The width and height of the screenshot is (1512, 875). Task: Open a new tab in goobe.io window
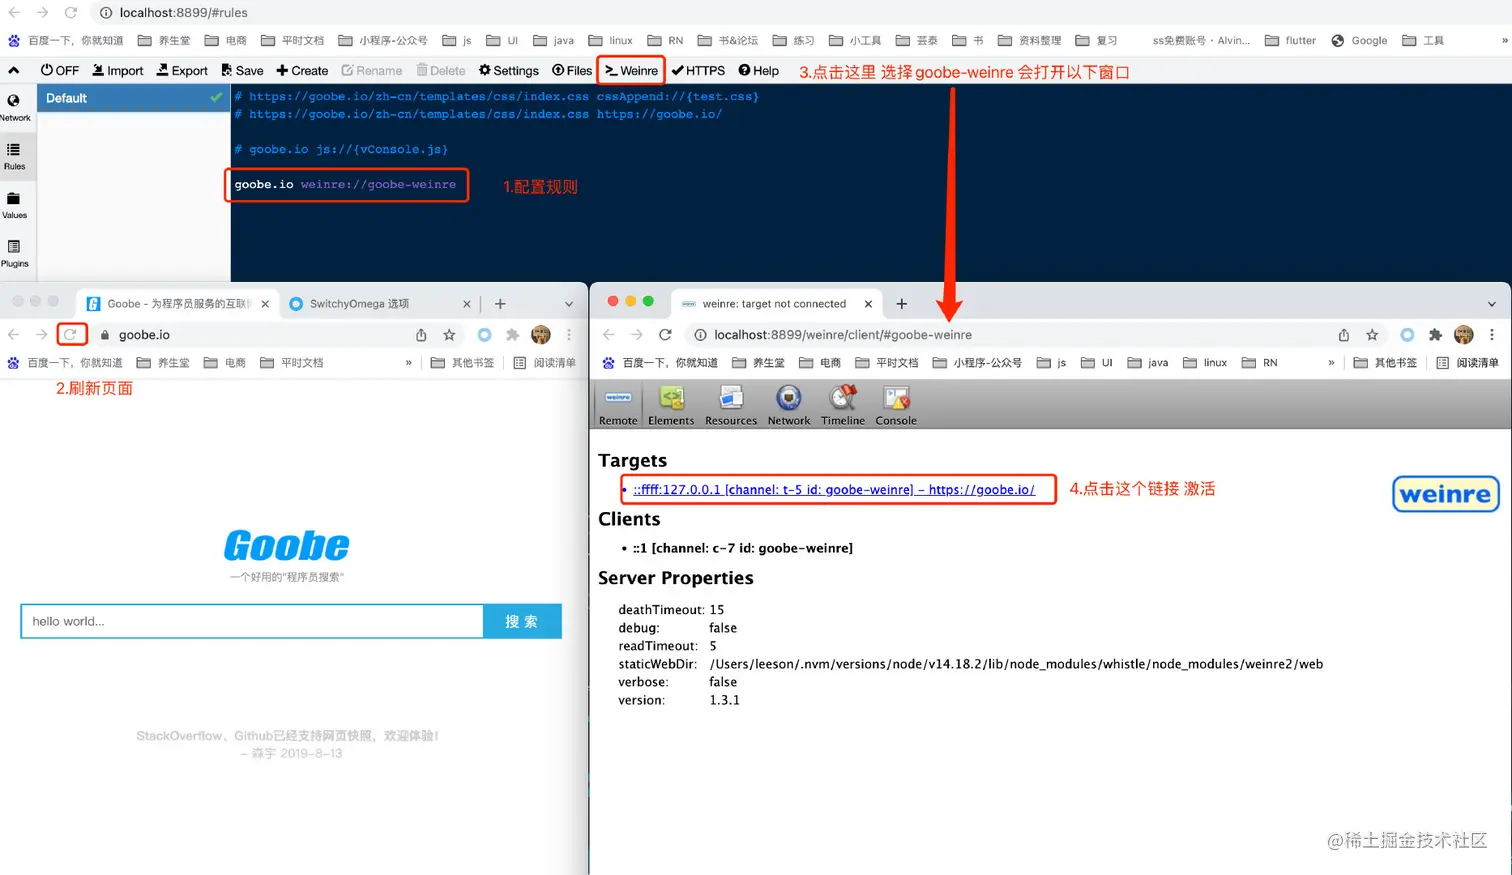coord(500,304)
